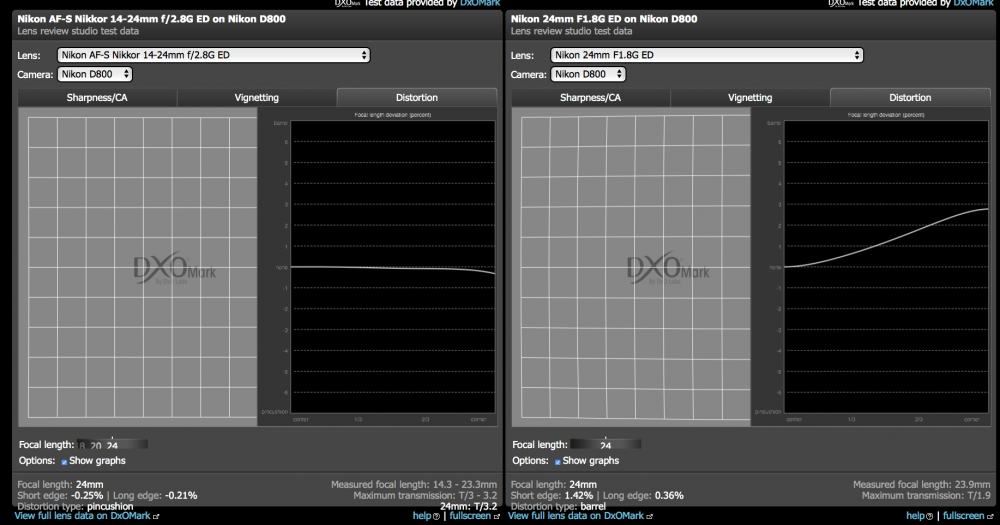
Task: Click 'Distortion type: pincushion' text
Action: 75,507
